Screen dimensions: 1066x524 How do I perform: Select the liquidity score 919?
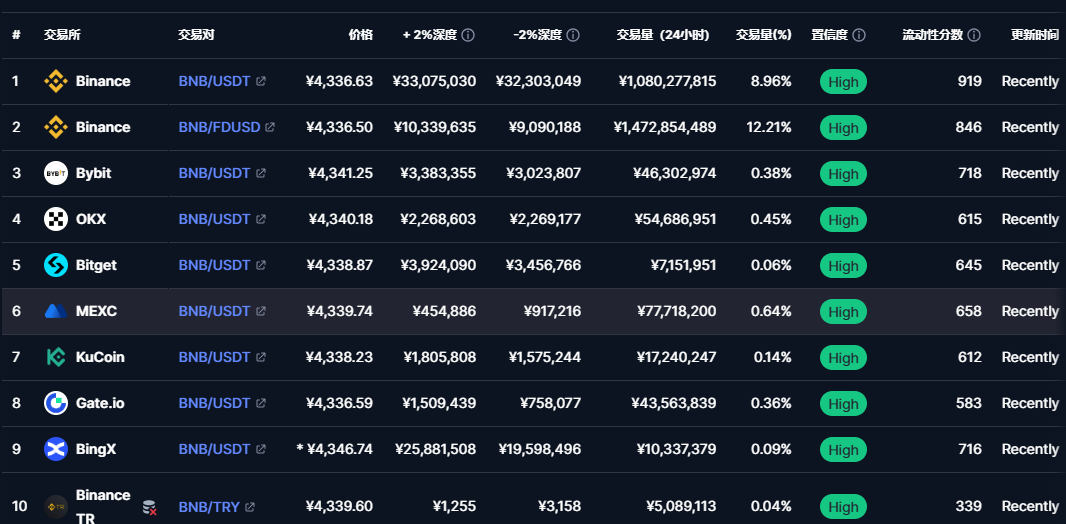(x=969, y=82)
